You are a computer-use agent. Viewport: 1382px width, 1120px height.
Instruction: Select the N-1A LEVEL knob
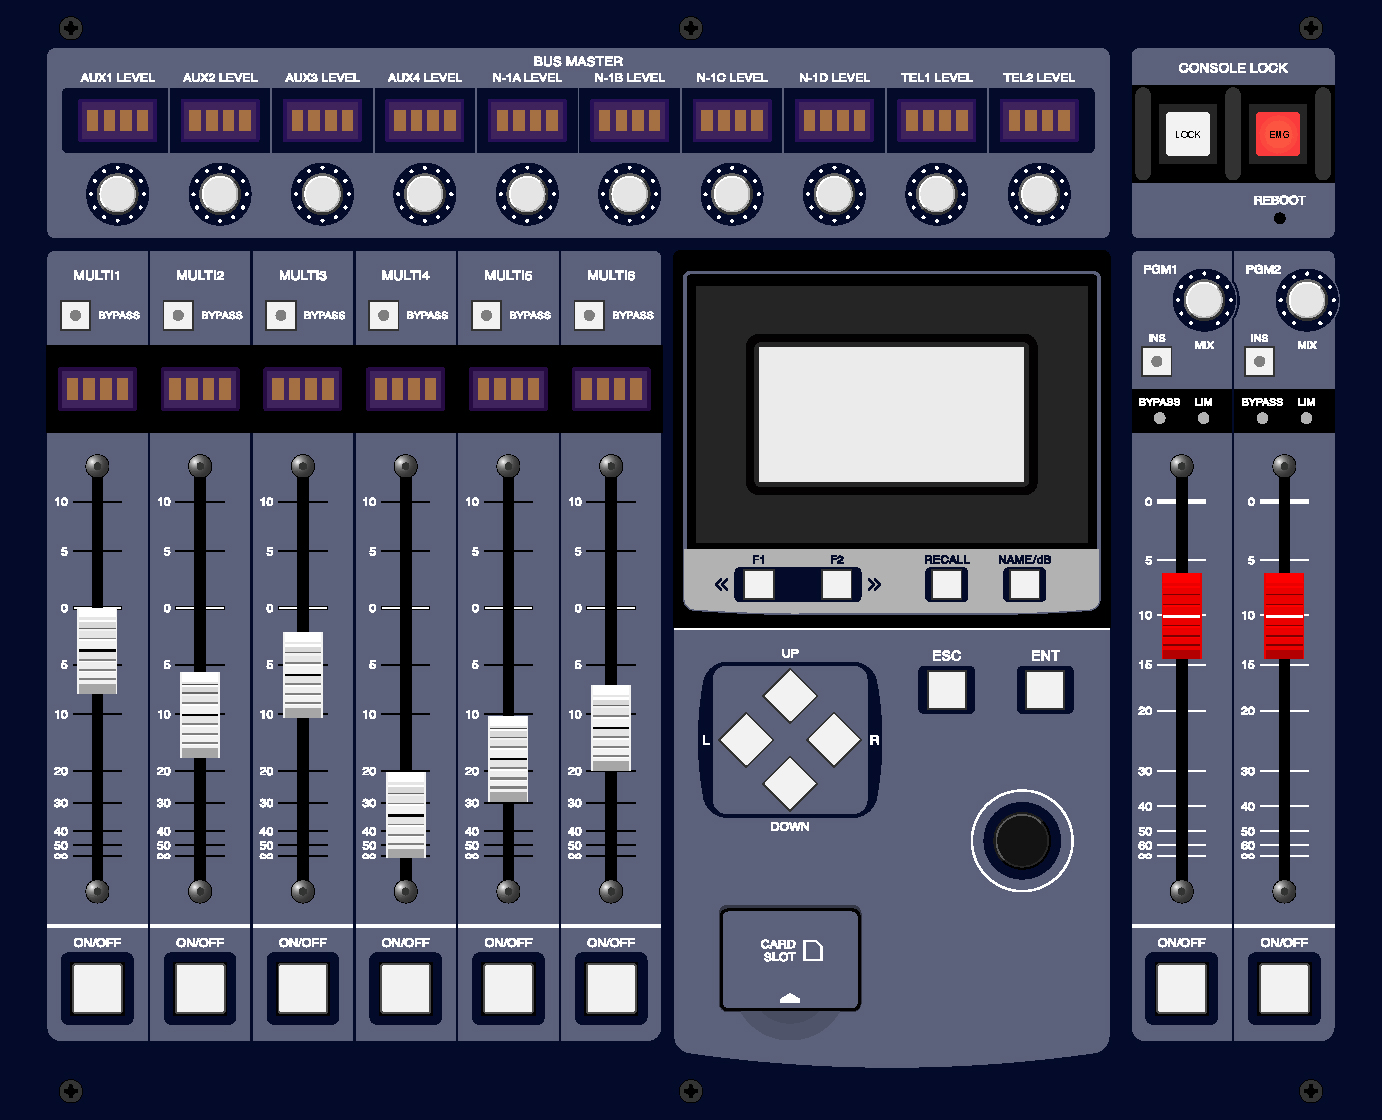(527, 194)
